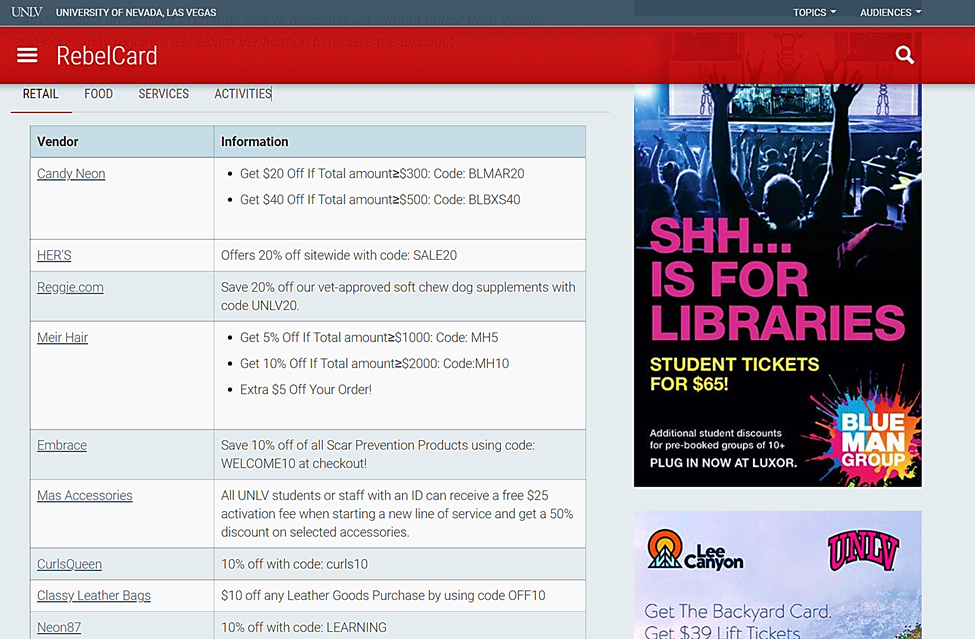Open the Lee Canyon Backyard Card ad

click(x=777, y=575)
